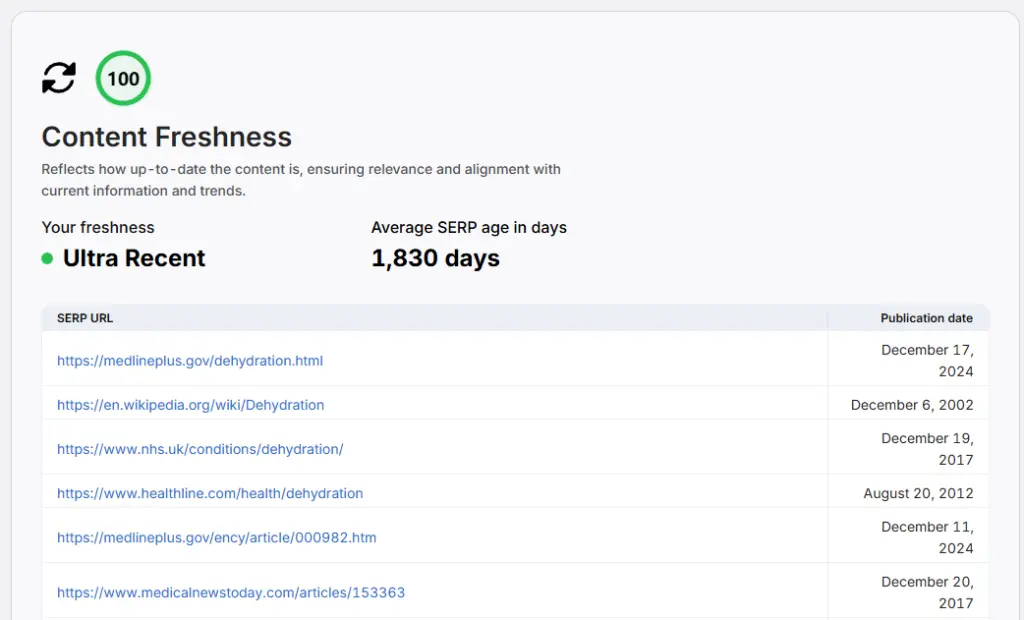1024x620 pixels.
Task: Click the 1,830 days value
Action: (x=436, y=259)
